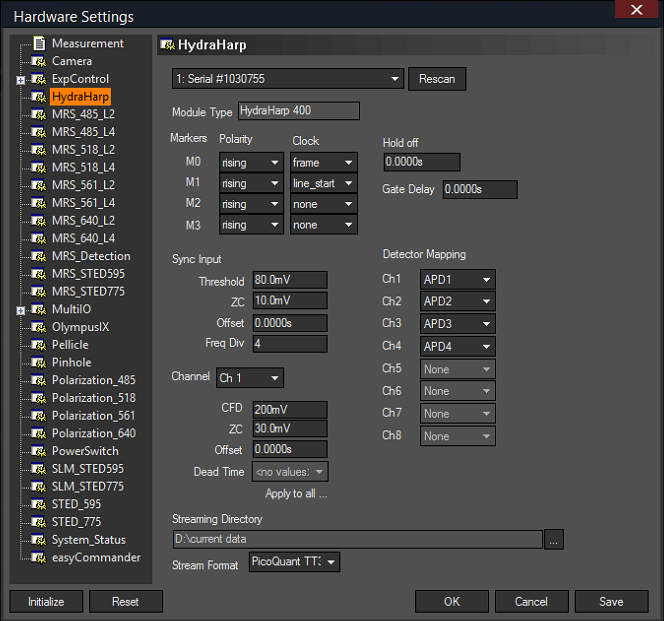This screenshot has height=621, width=664.
Task: Click the Initialize button
Action: coord(46,602)
